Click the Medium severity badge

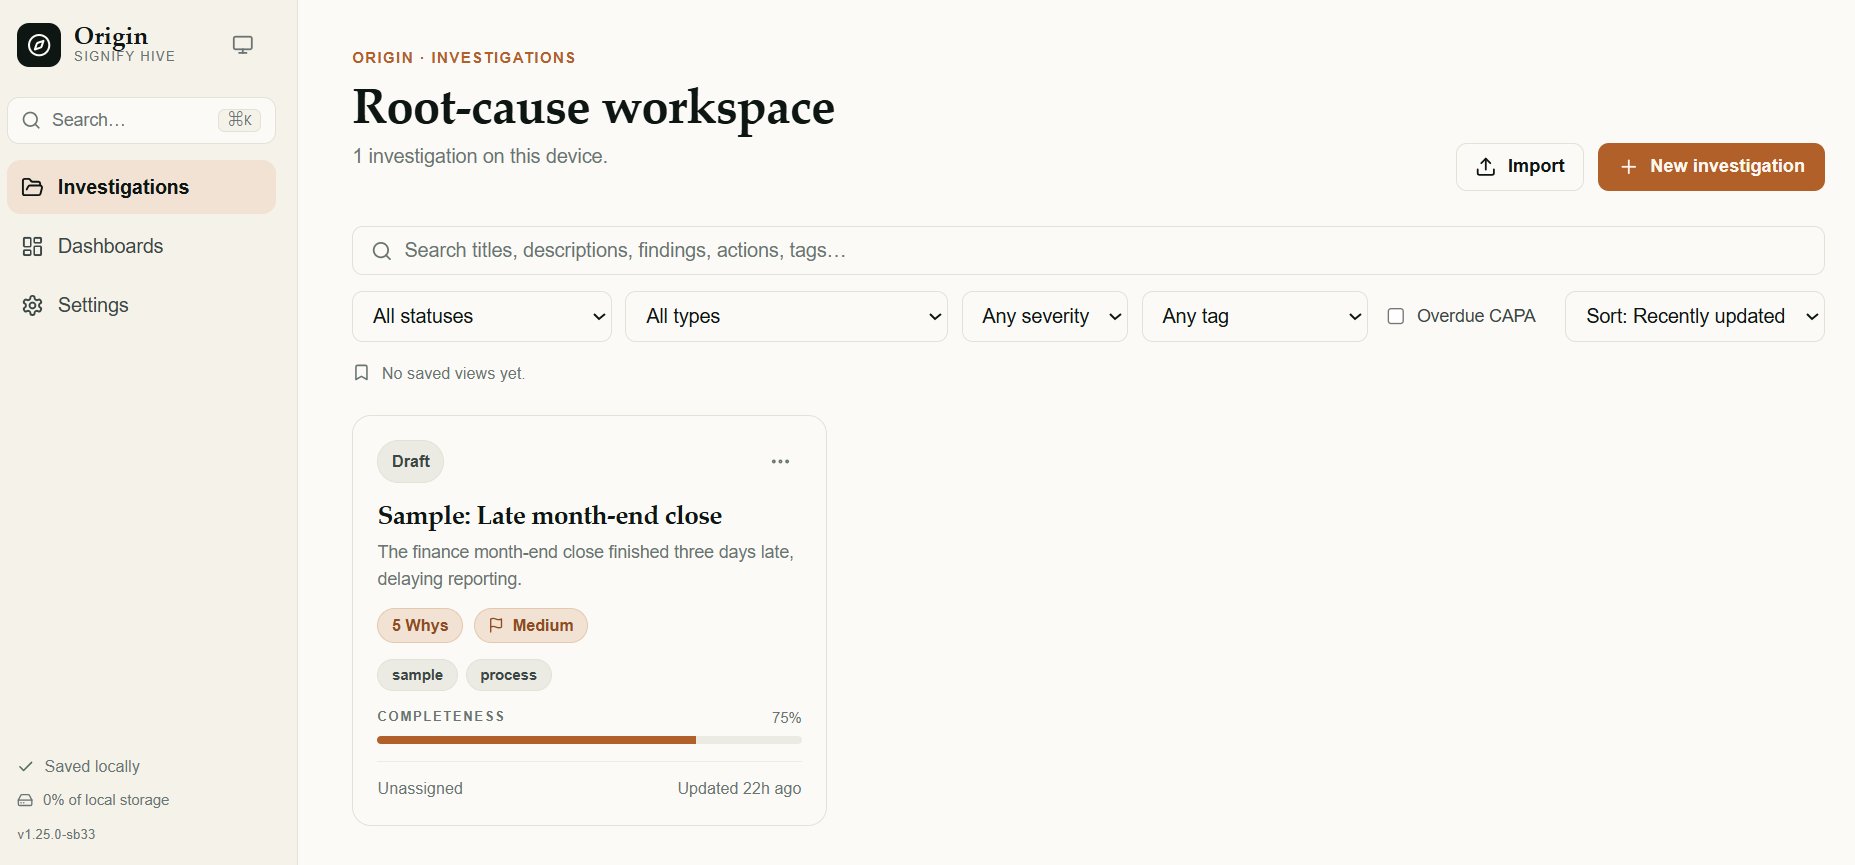[x=531, y=625]
